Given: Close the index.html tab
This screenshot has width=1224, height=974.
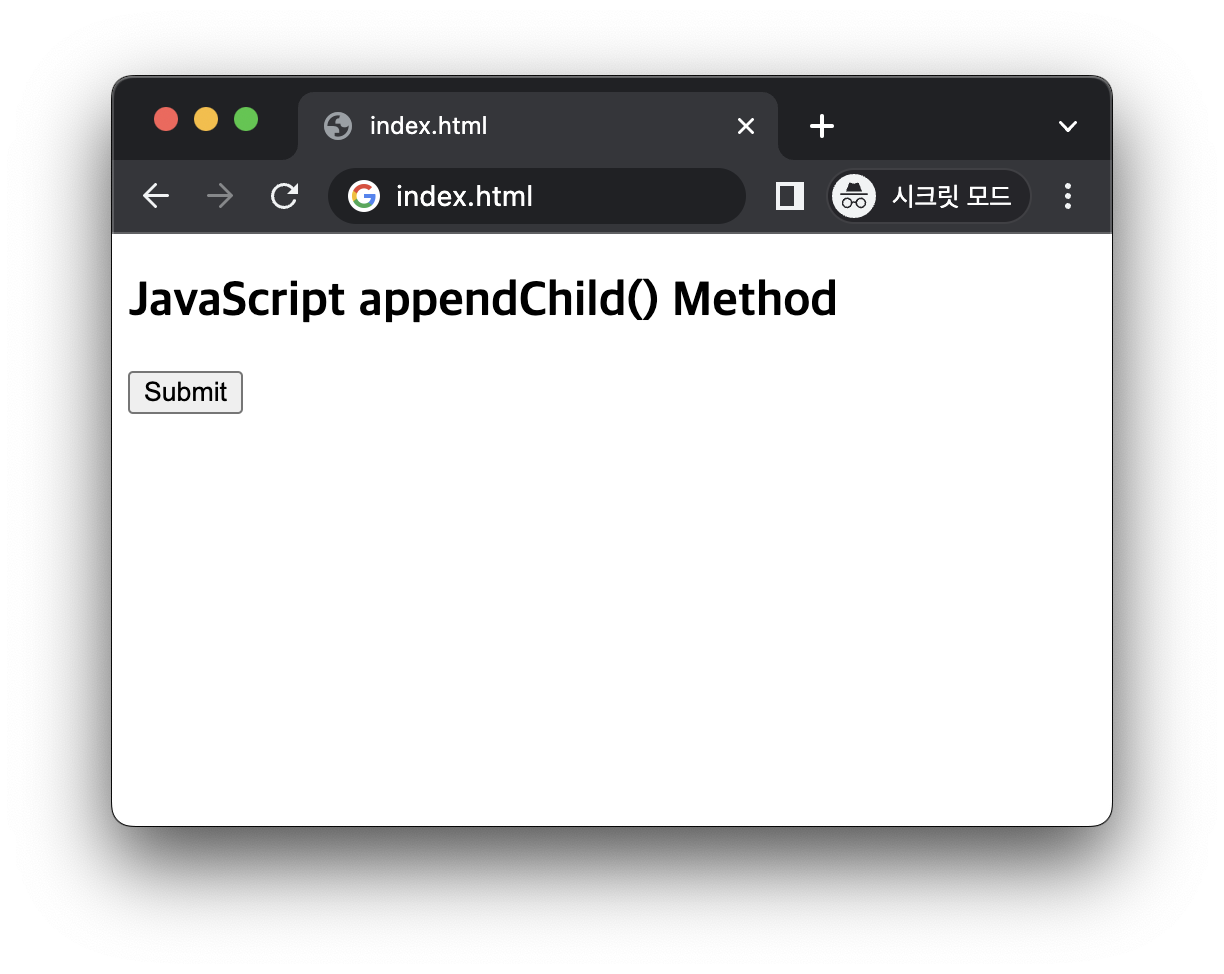Looking at the screenshot, I should 746,126.
